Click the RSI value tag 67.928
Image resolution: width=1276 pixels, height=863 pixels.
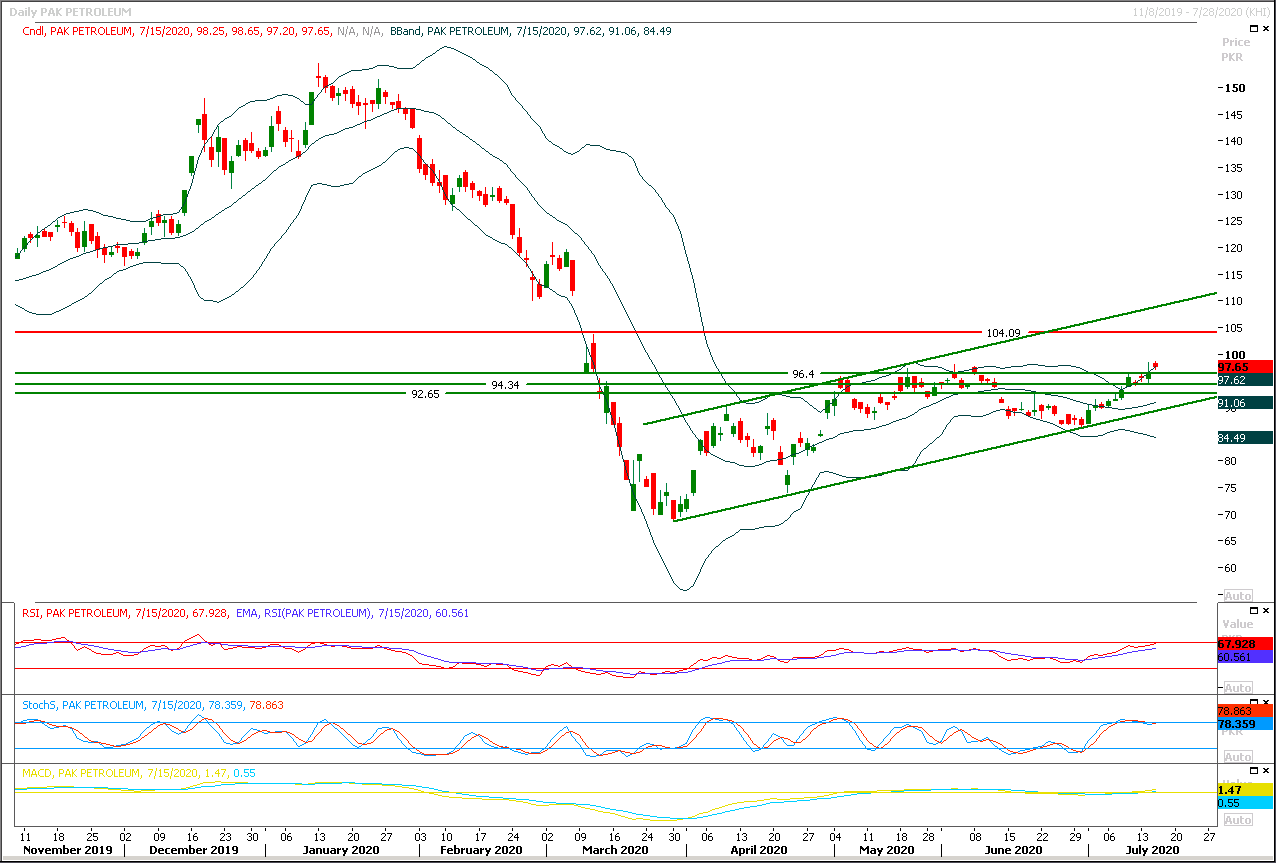point(1244,643)
